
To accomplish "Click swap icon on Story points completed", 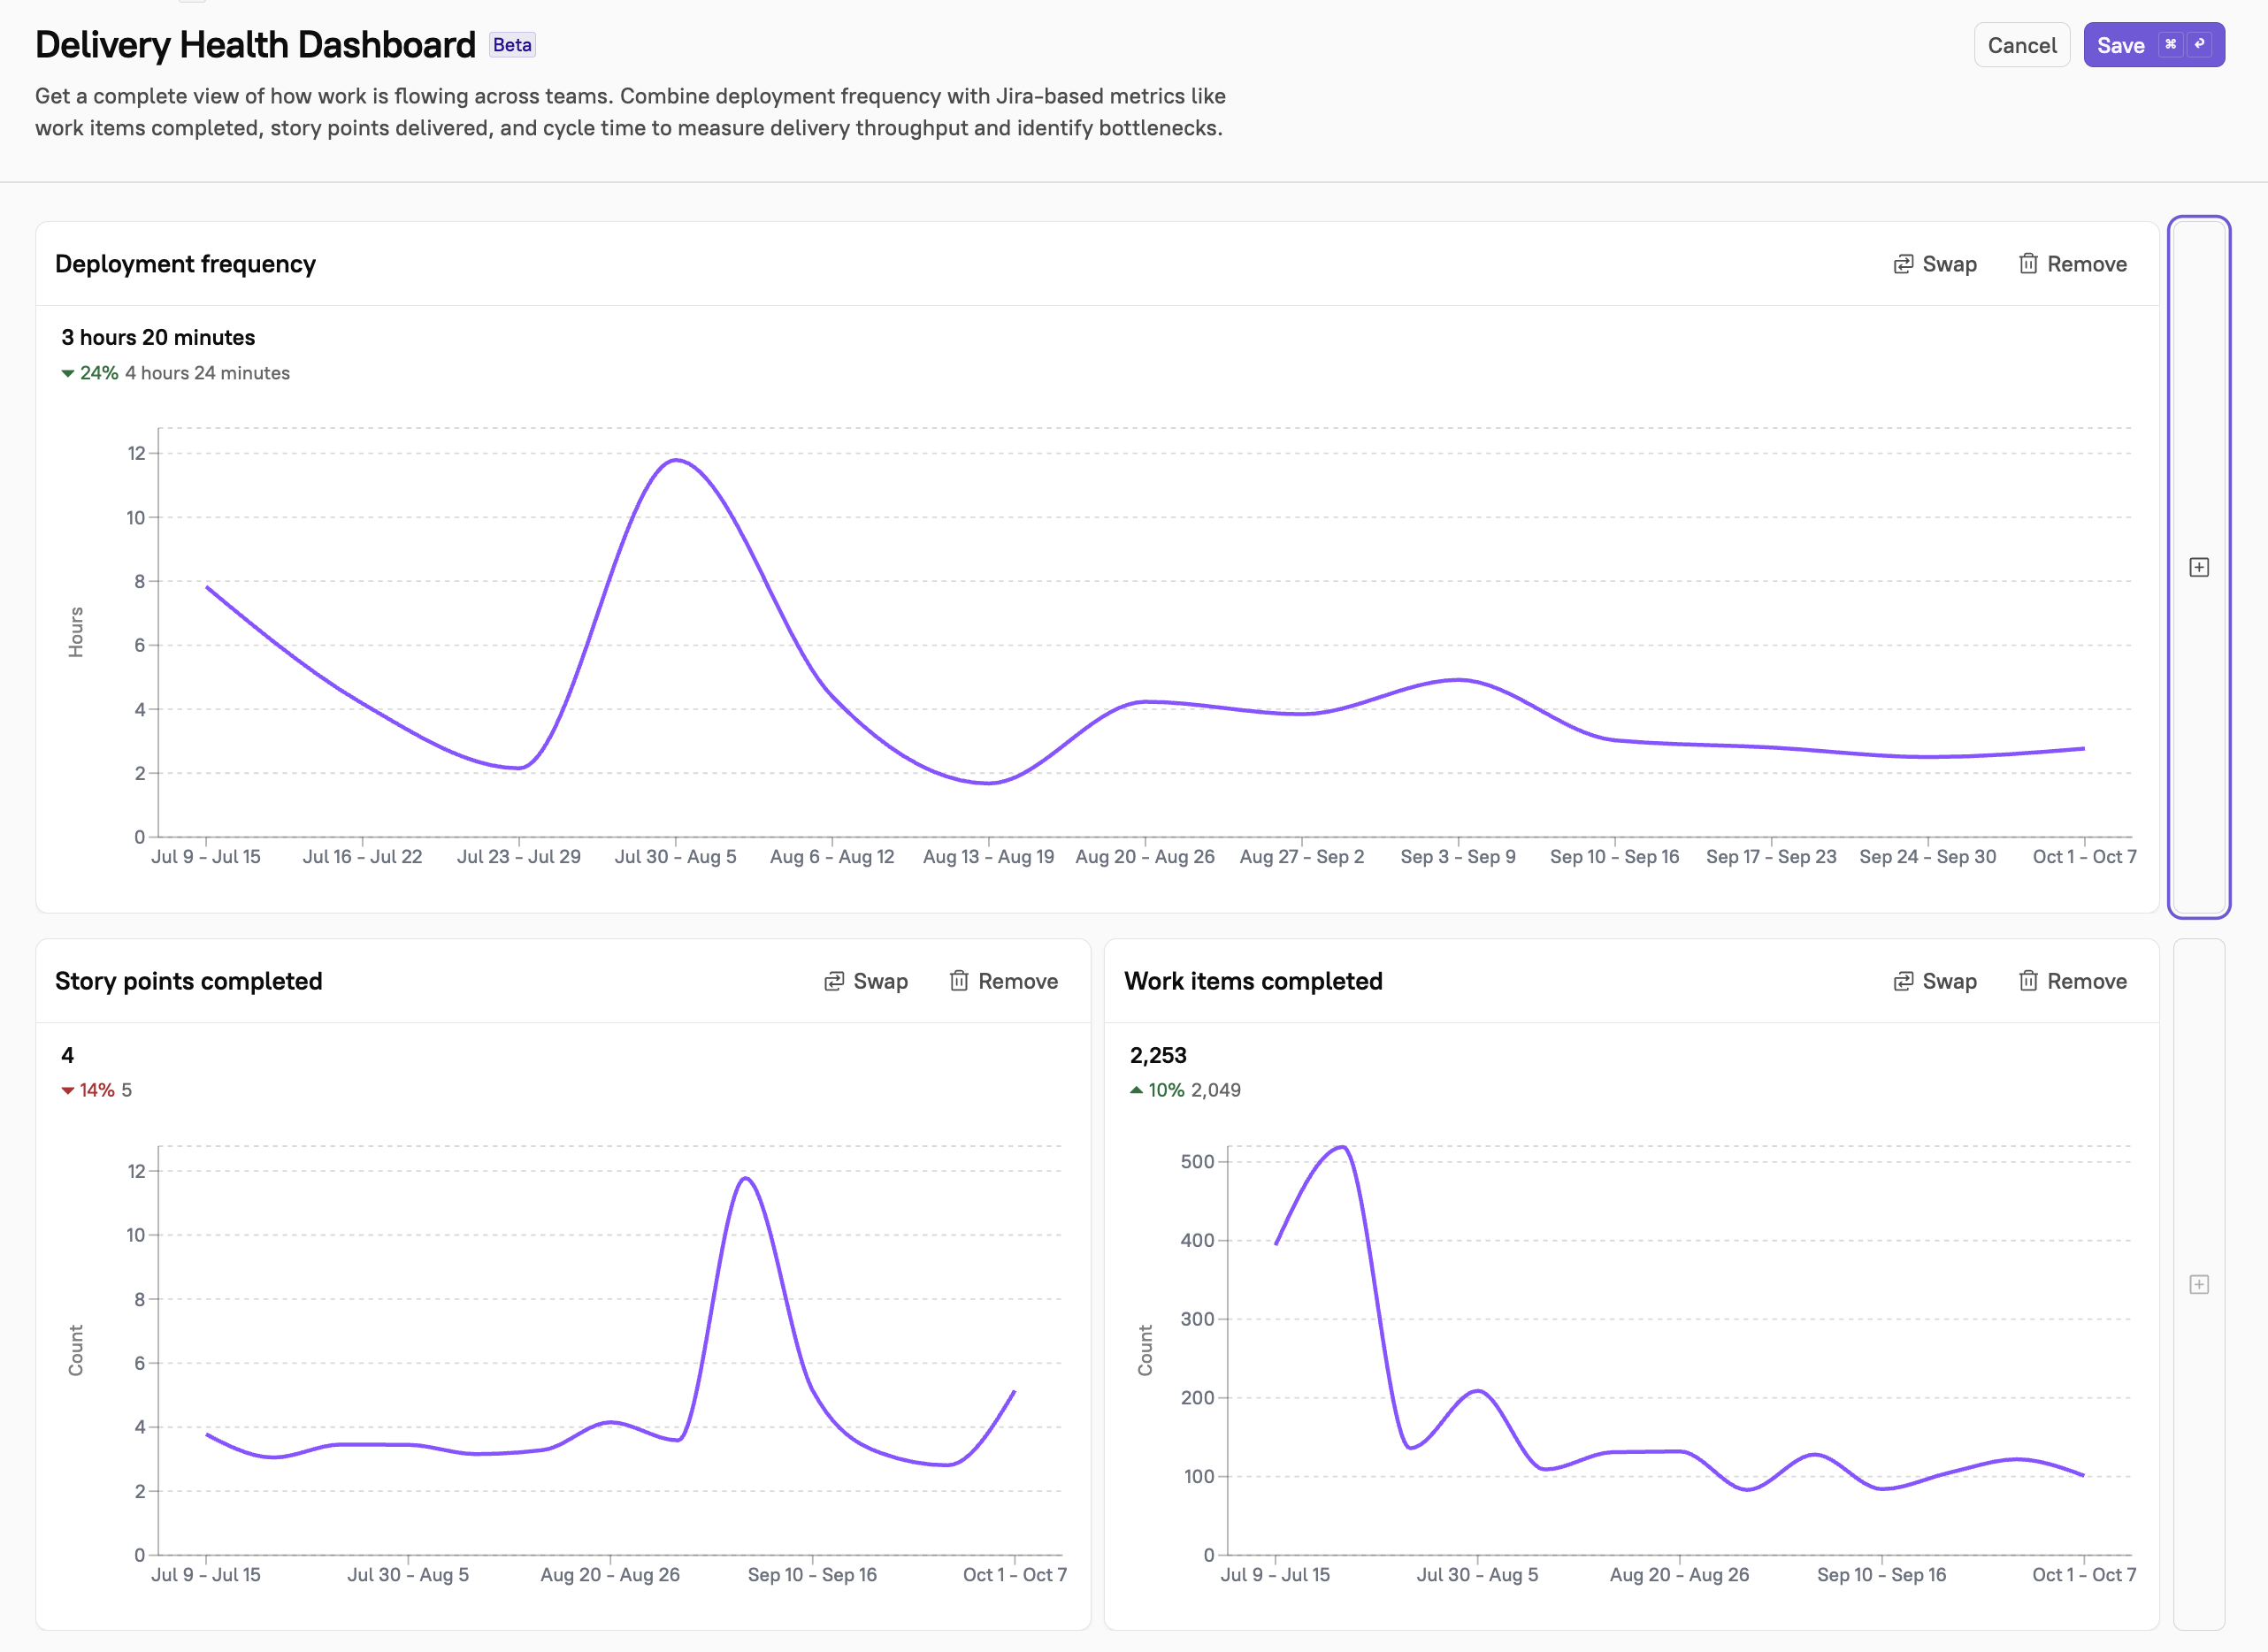I will 833,981.
